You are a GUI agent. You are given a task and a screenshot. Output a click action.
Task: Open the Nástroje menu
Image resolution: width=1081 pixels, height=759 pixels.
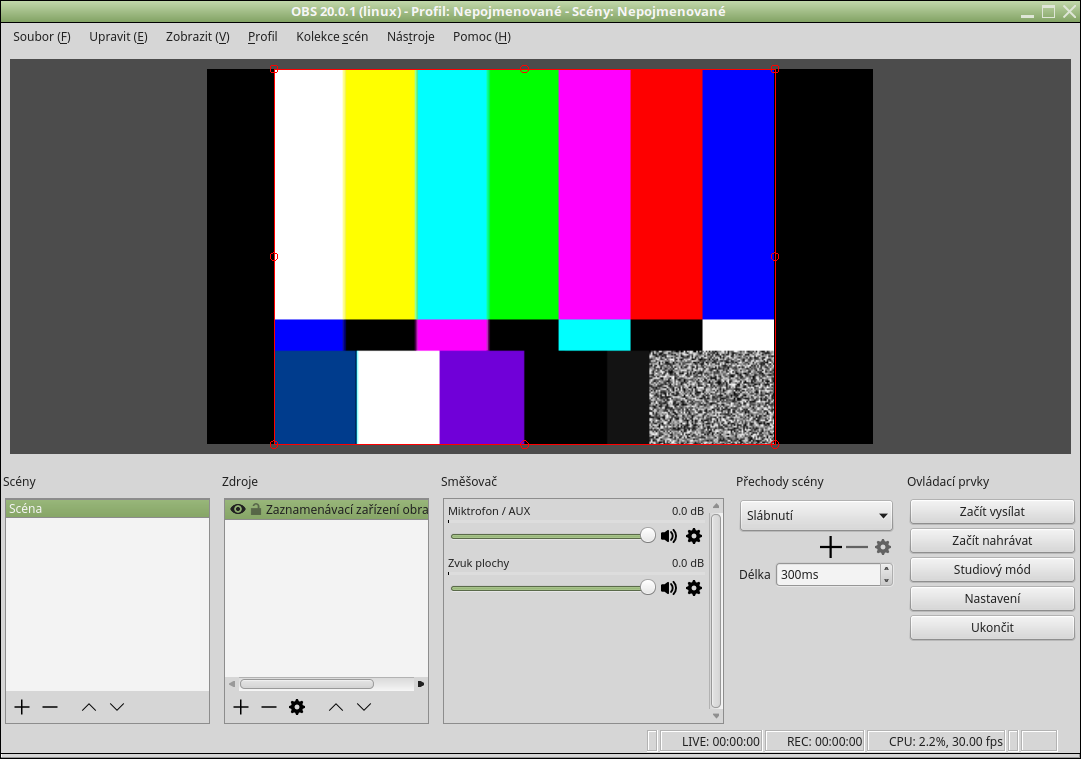click(x=411, y=37)
